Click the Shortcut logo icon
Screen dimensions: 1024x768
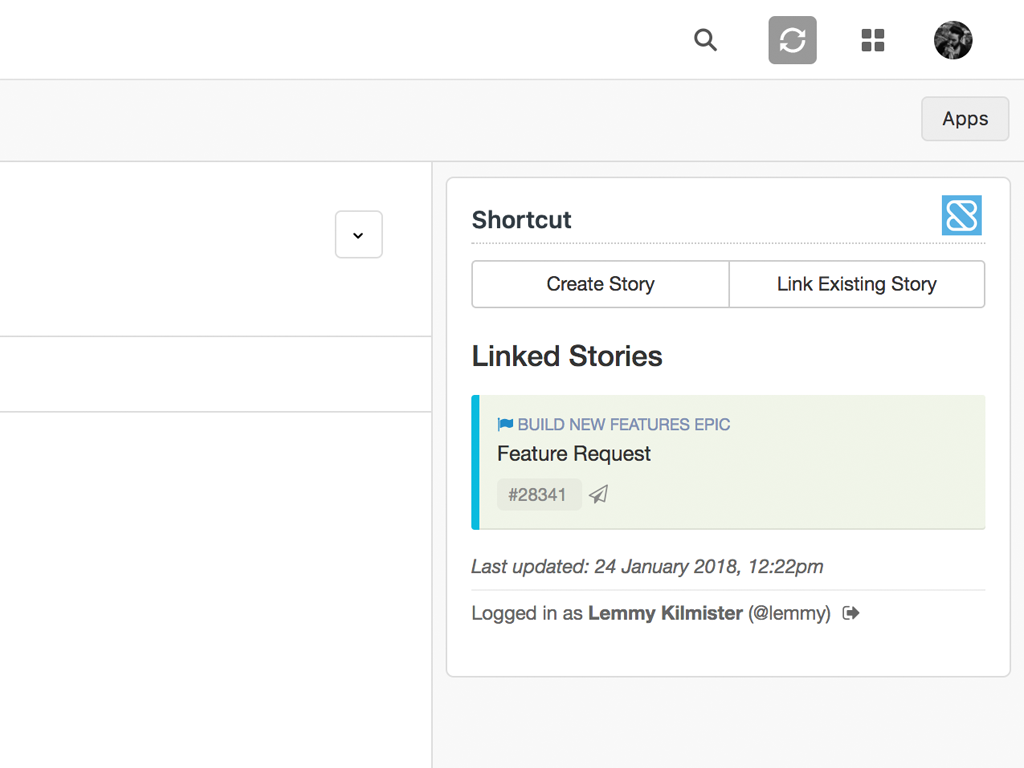click(x=961, y=215)
